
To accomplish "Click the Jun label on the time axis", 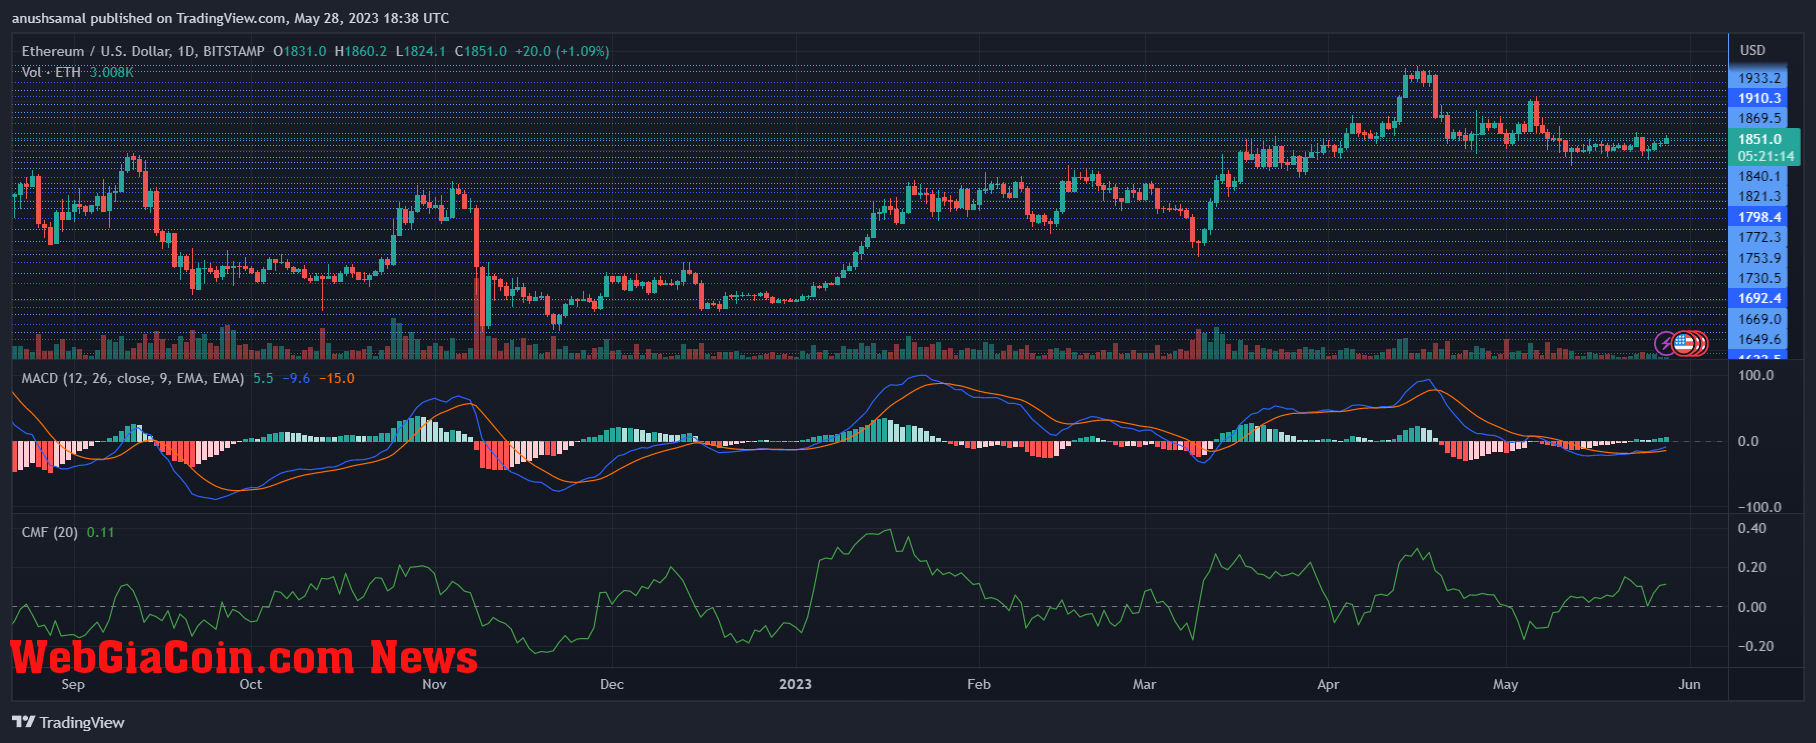I will point(1689,684).
